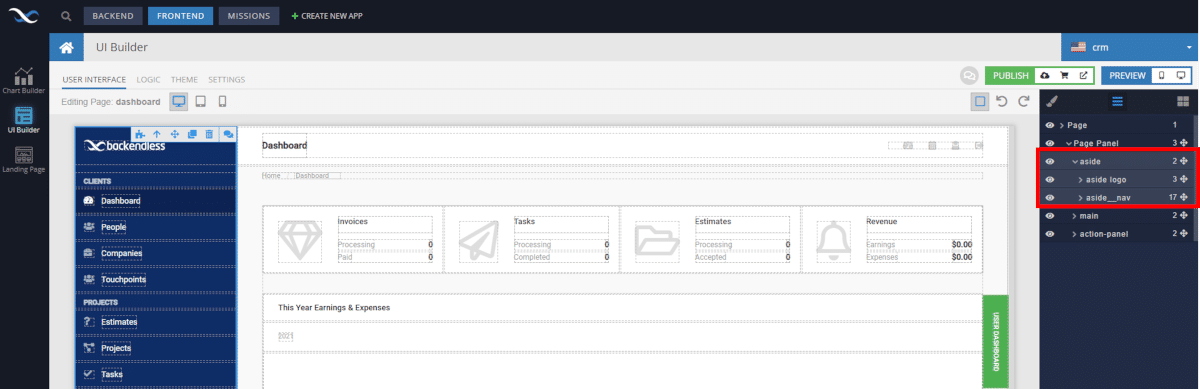Screen dimensions: 1200x389
Task: Switch to desktop view for editing page
Action: (x=179, y=101)
